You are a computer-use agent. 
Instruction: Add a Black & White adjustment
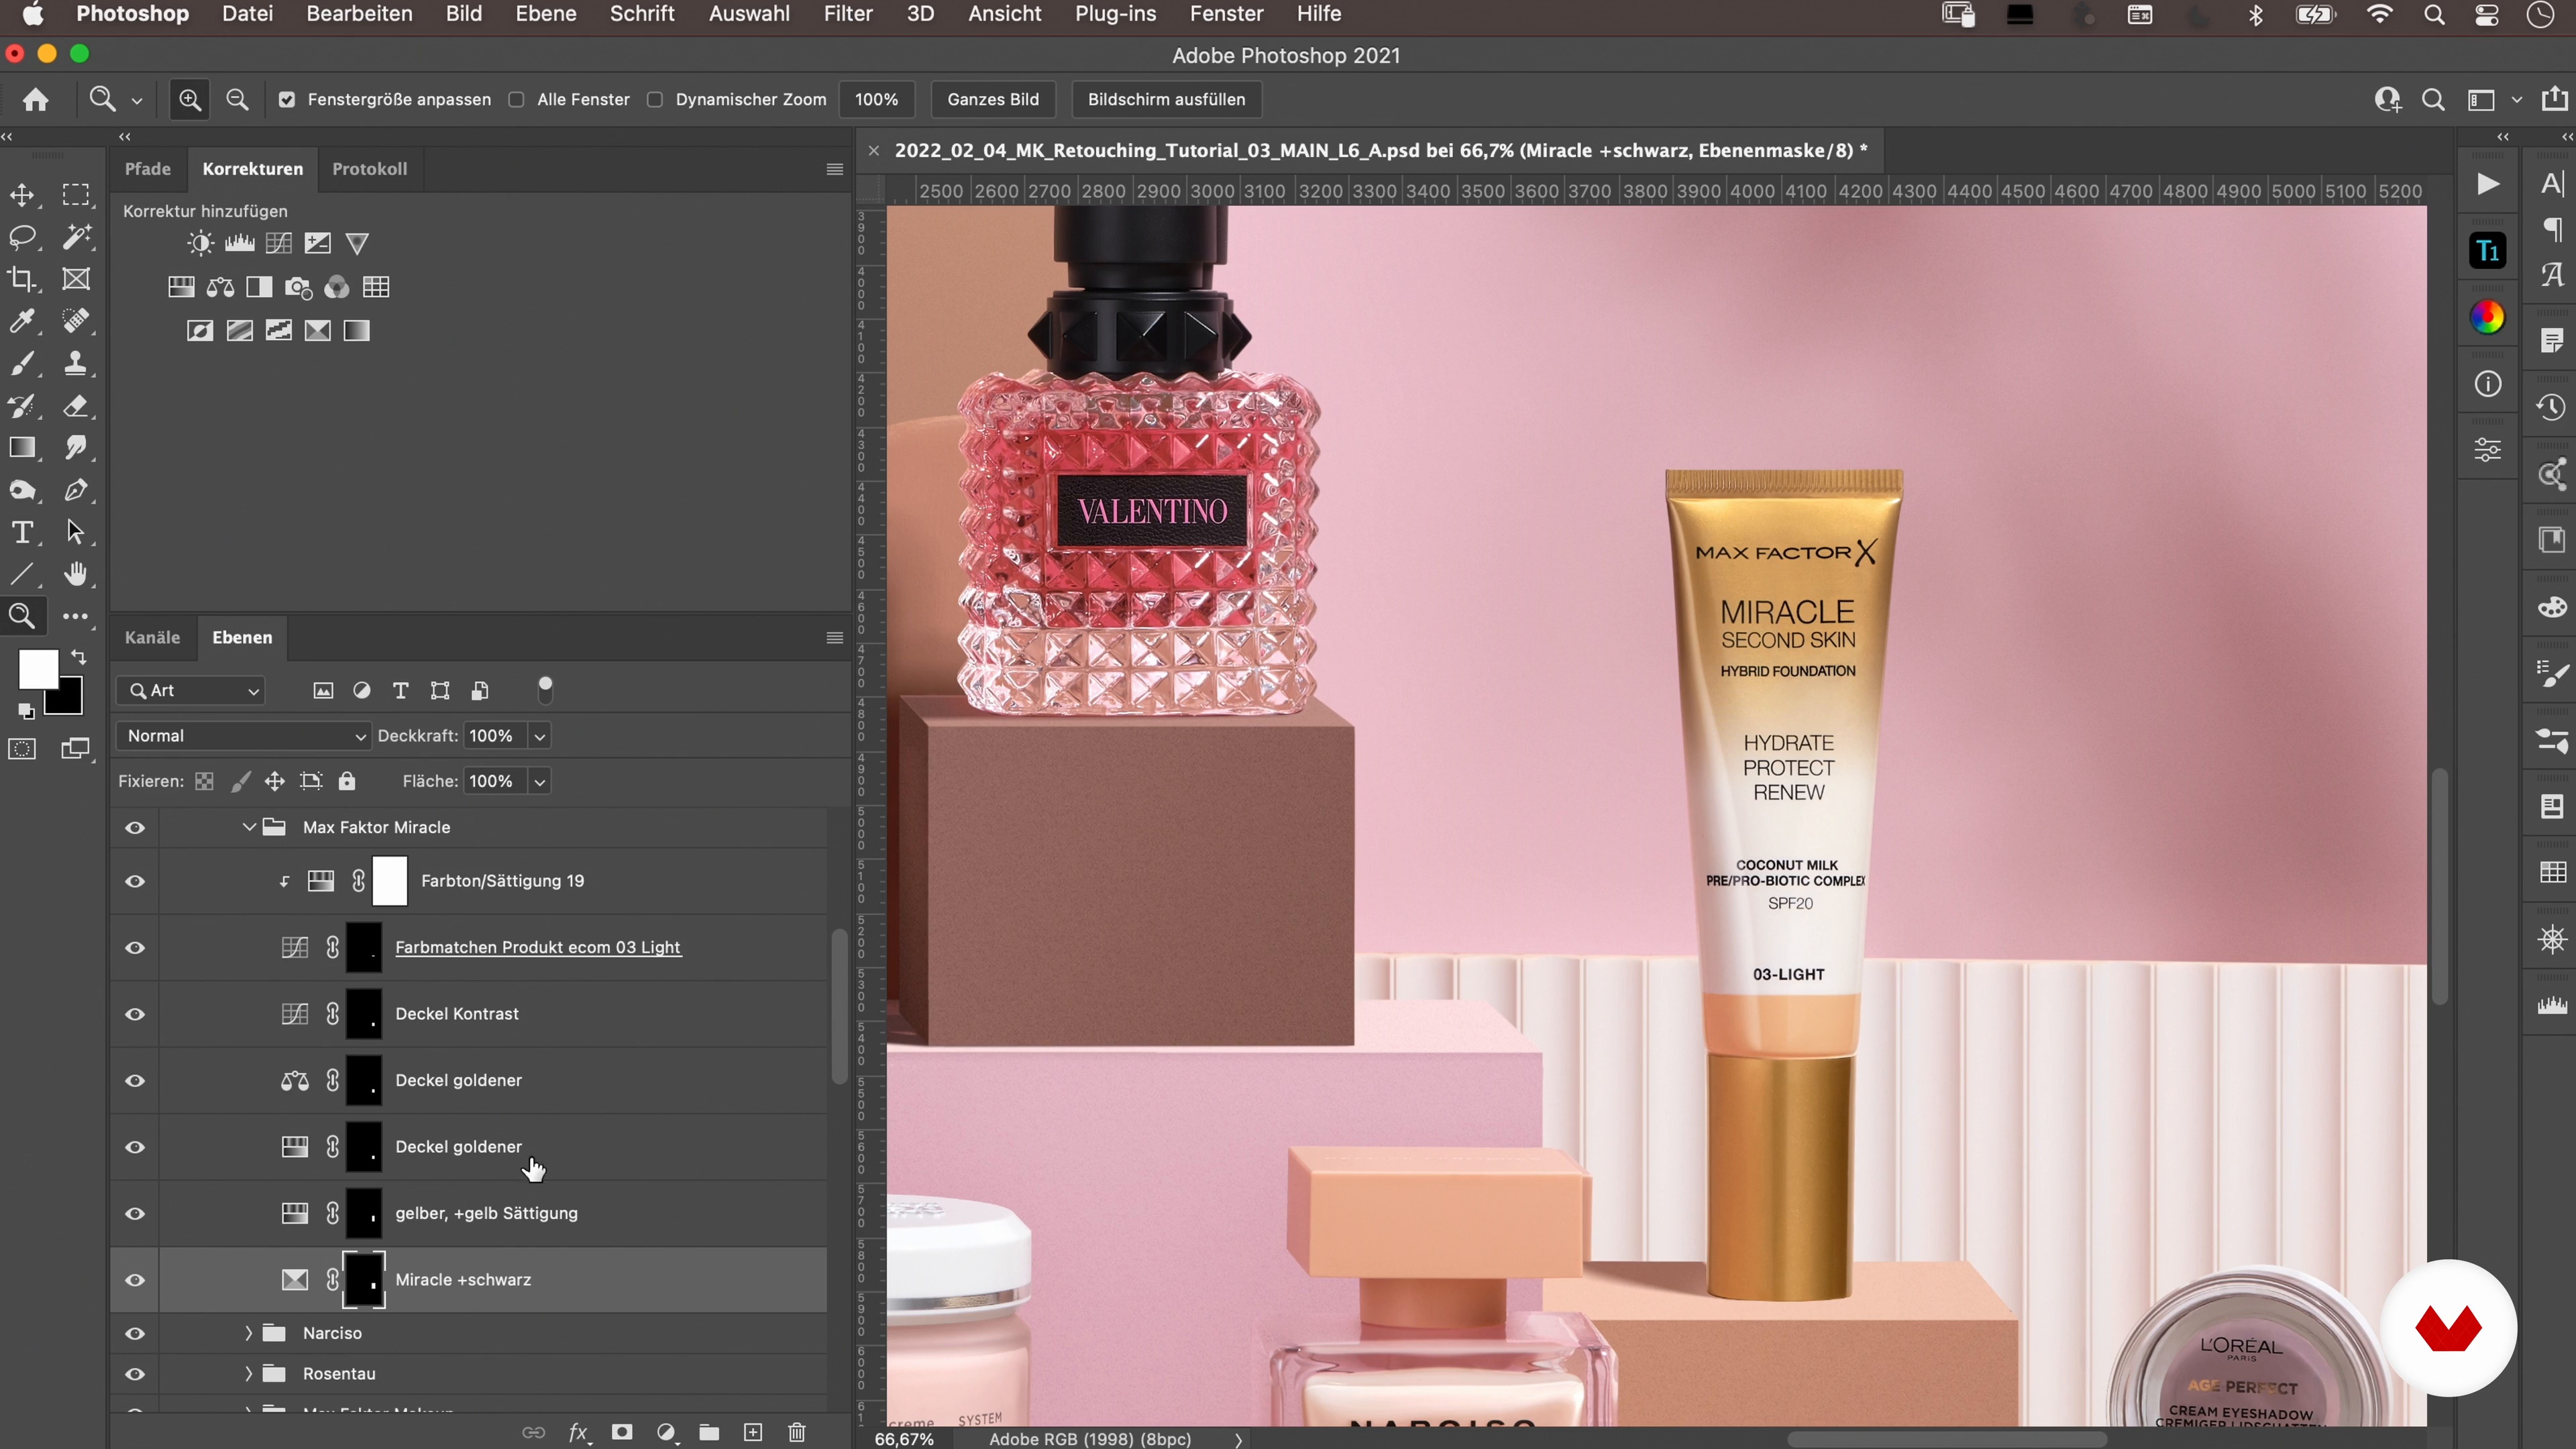pyautogui.click(x=259, y=287)
